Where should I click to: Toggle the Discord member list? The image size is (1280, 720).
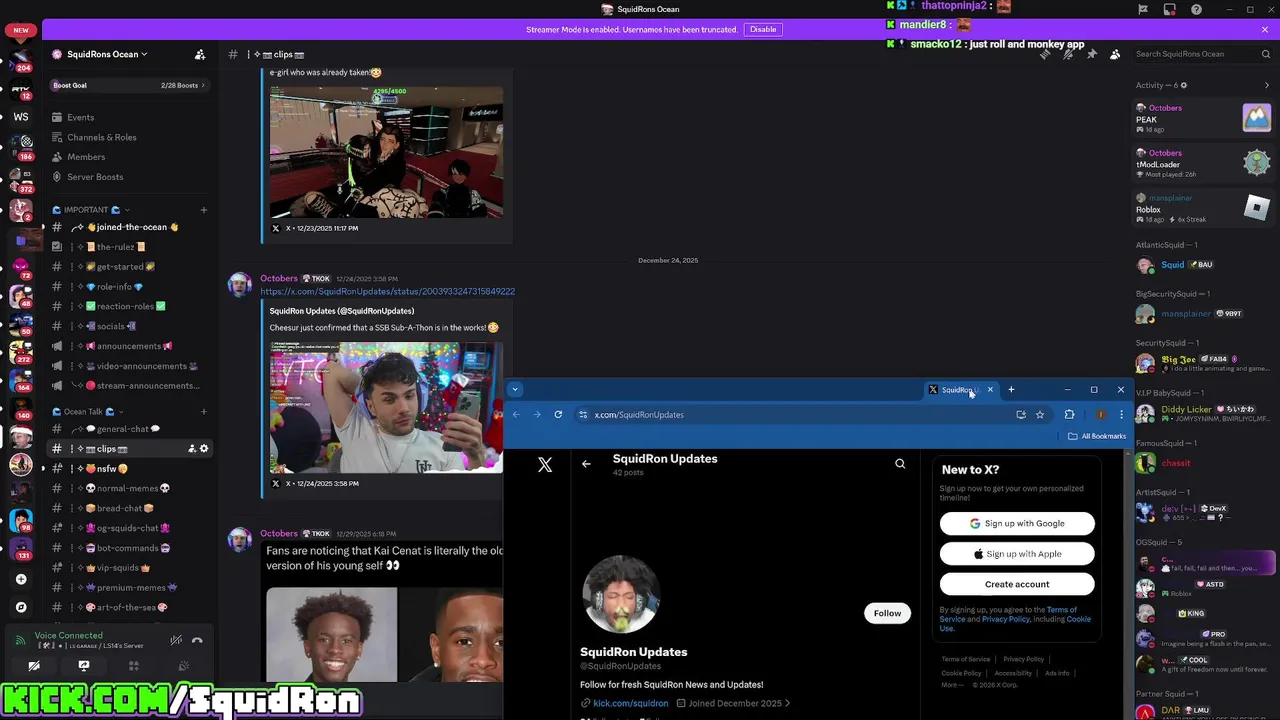pos(1115,54)
